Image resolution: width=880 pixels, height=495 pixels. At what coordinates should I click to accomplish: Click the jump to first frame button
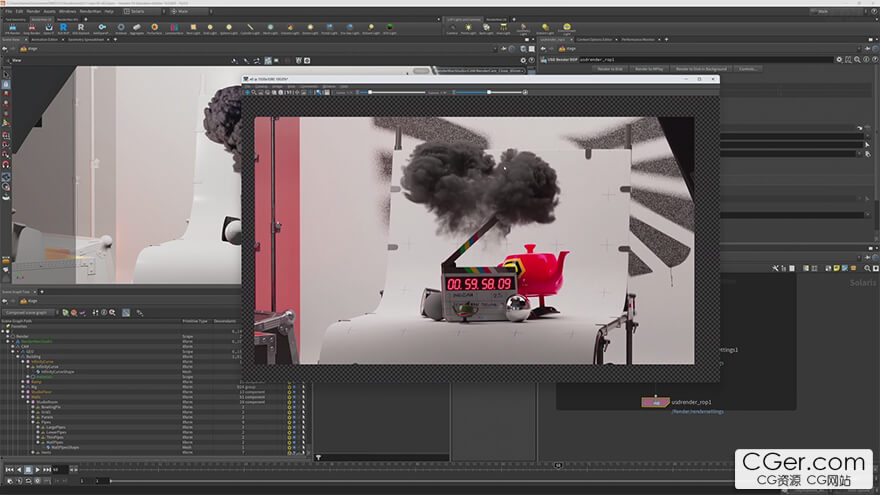tap(10, 470)
